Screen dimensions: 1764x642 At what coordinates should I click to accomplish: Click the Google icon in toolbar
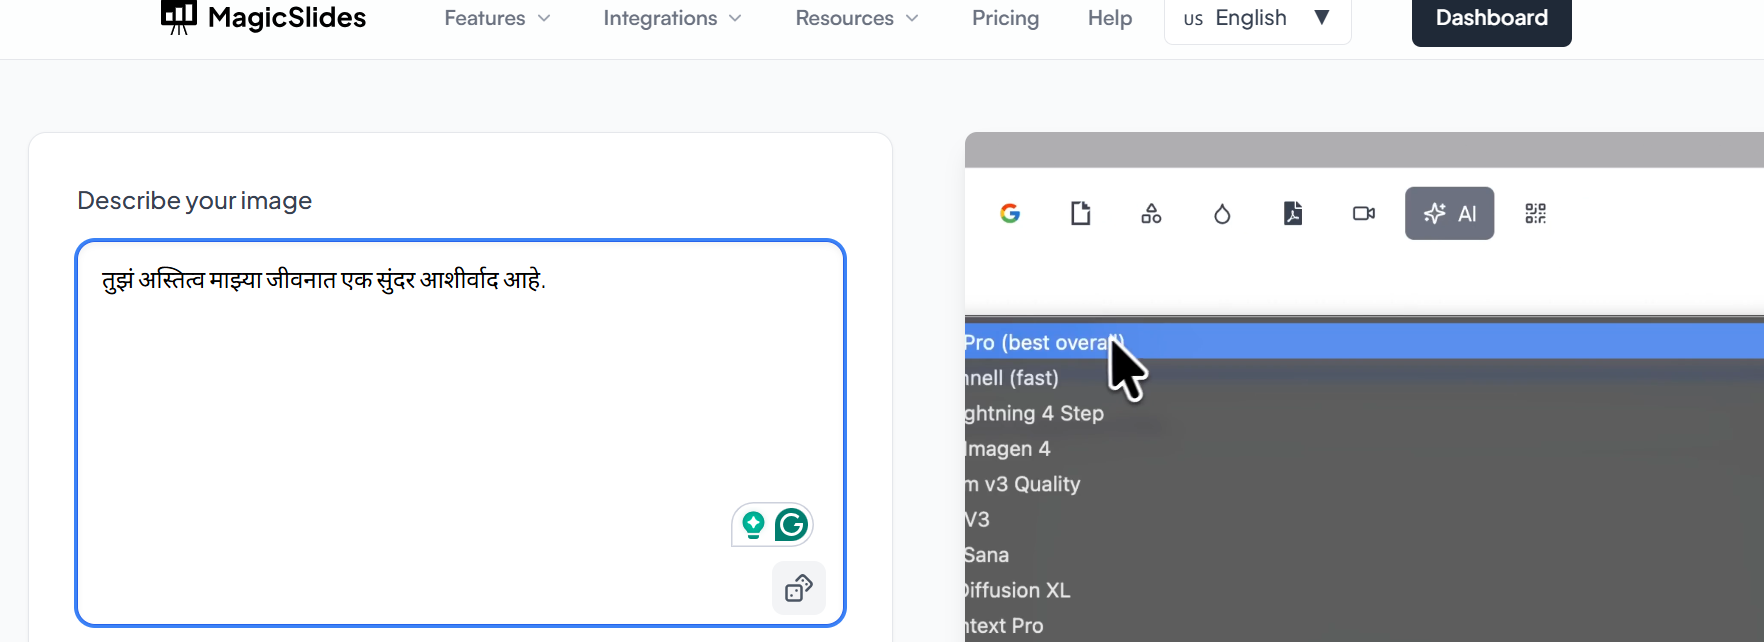coord(1010,213)
